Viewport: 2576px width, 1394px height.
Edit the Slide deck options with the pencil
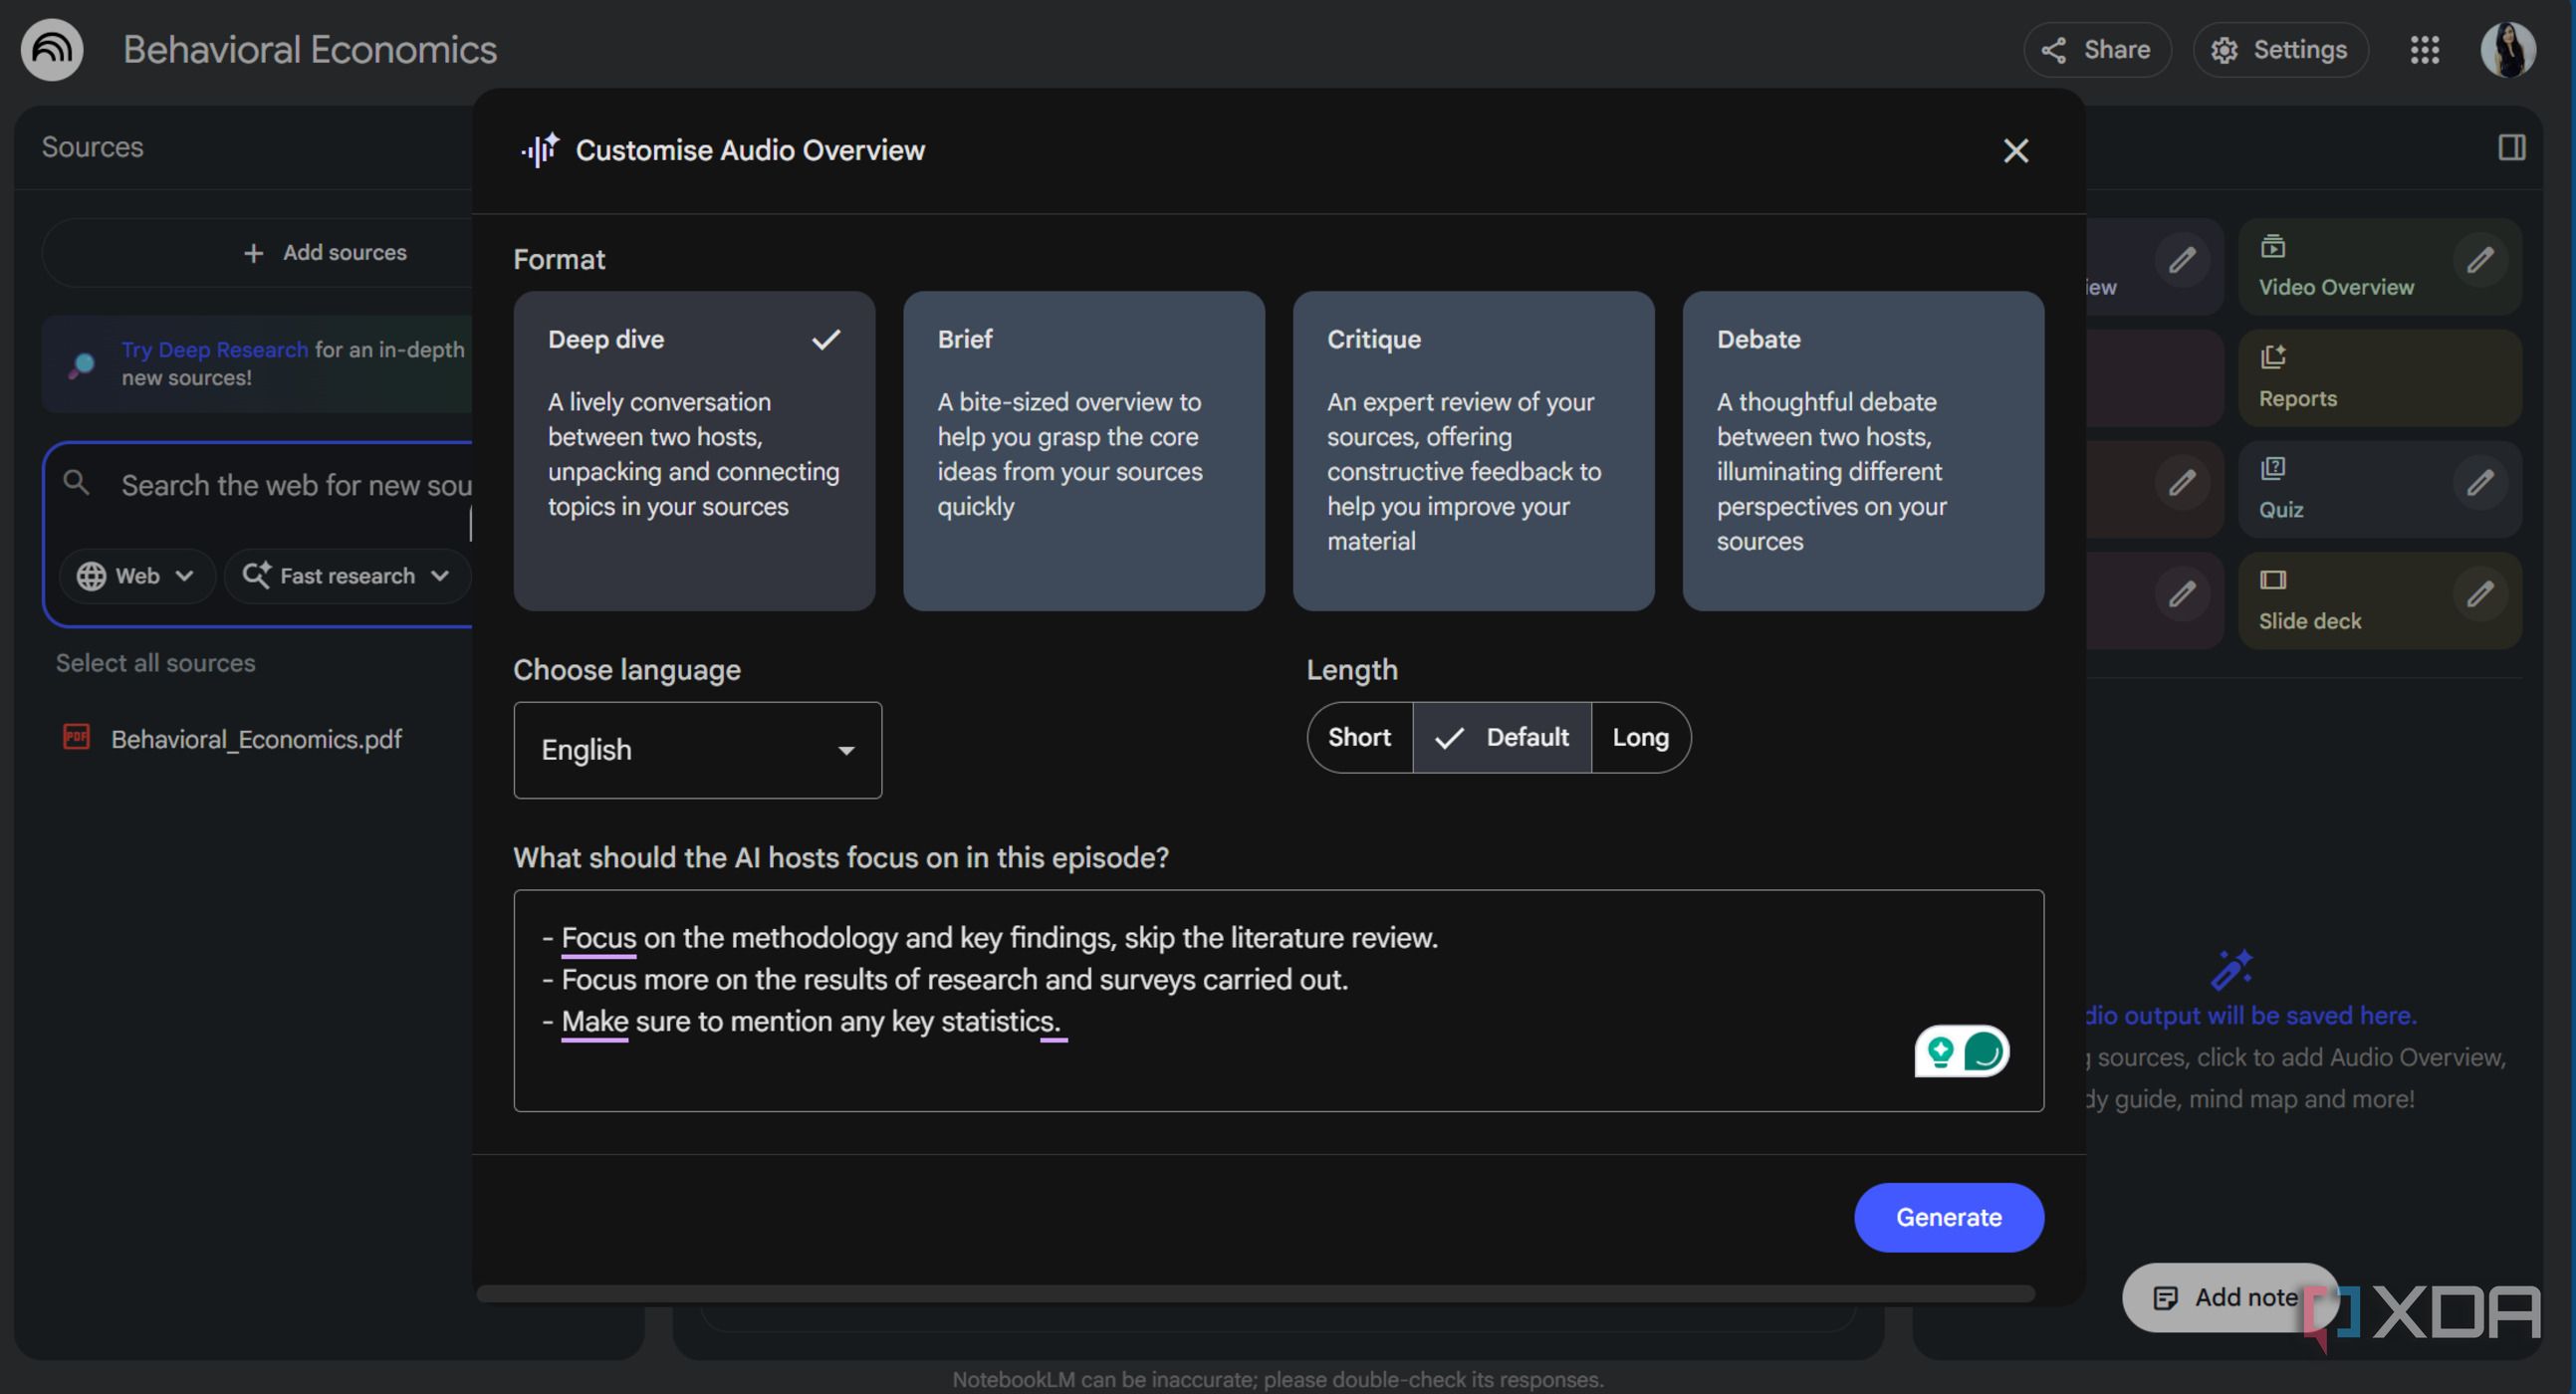[x=2479, y=595]
